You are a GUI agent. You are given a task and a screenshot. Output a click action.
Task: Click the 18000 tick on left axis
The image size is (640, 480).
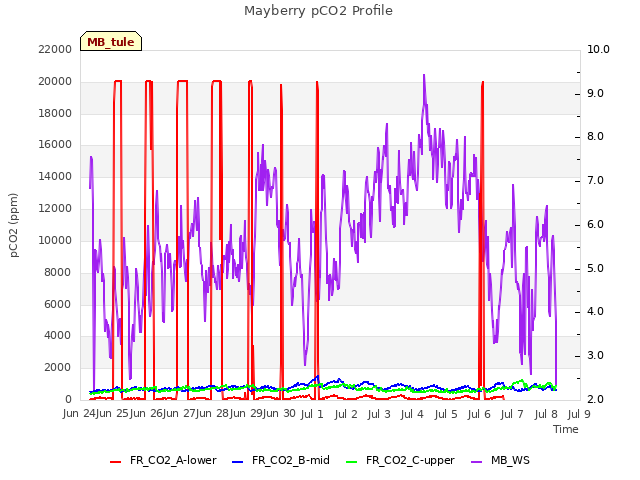pos(55,113)
